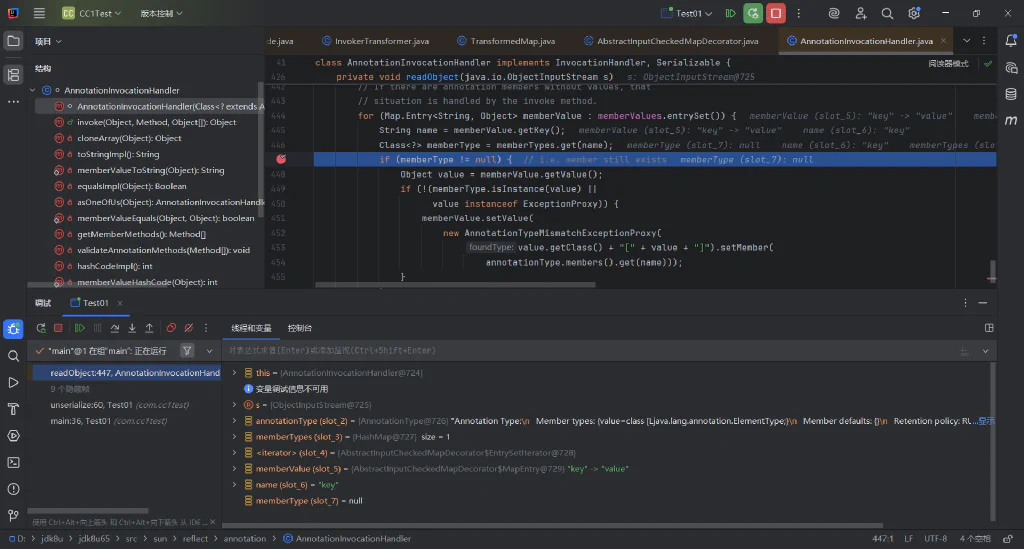Open the View Breakpoints icon
1024x549 pixels.
pos(171,328)
